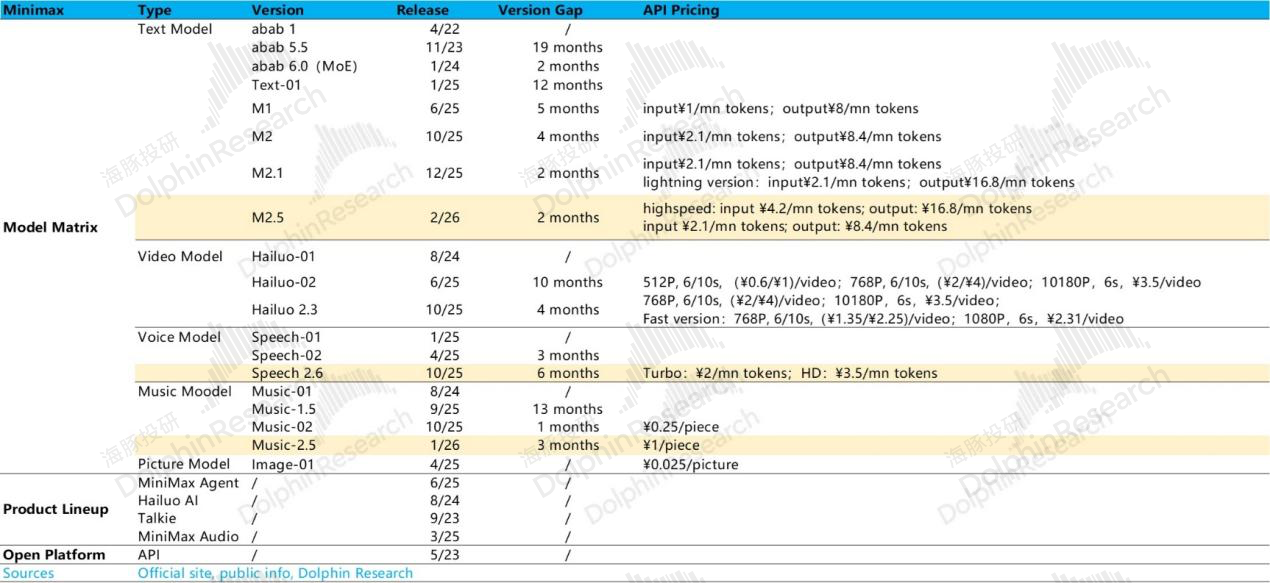The height and width of the screenshot is (583, 1270).
Task: Click the "Music-02" version cell
Action: tap(283, 427)
